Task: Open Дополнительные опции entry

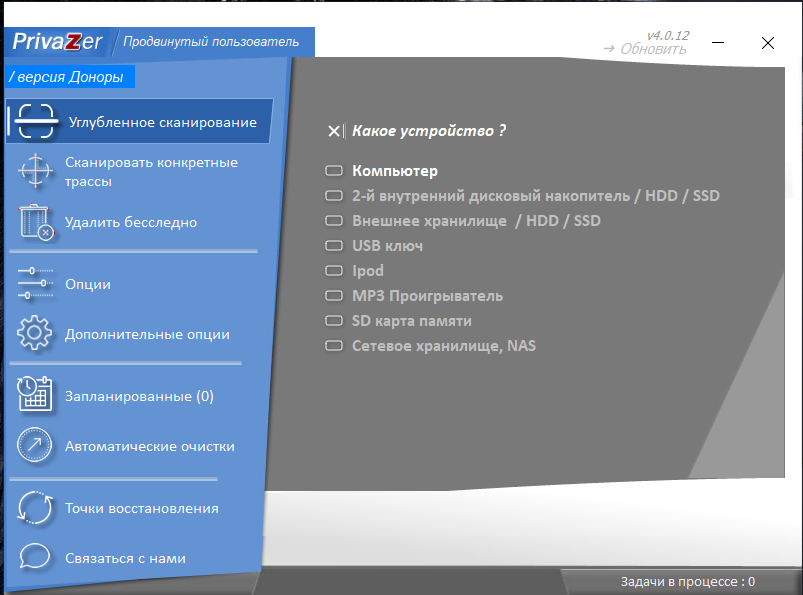Action: tap(147, 334)
